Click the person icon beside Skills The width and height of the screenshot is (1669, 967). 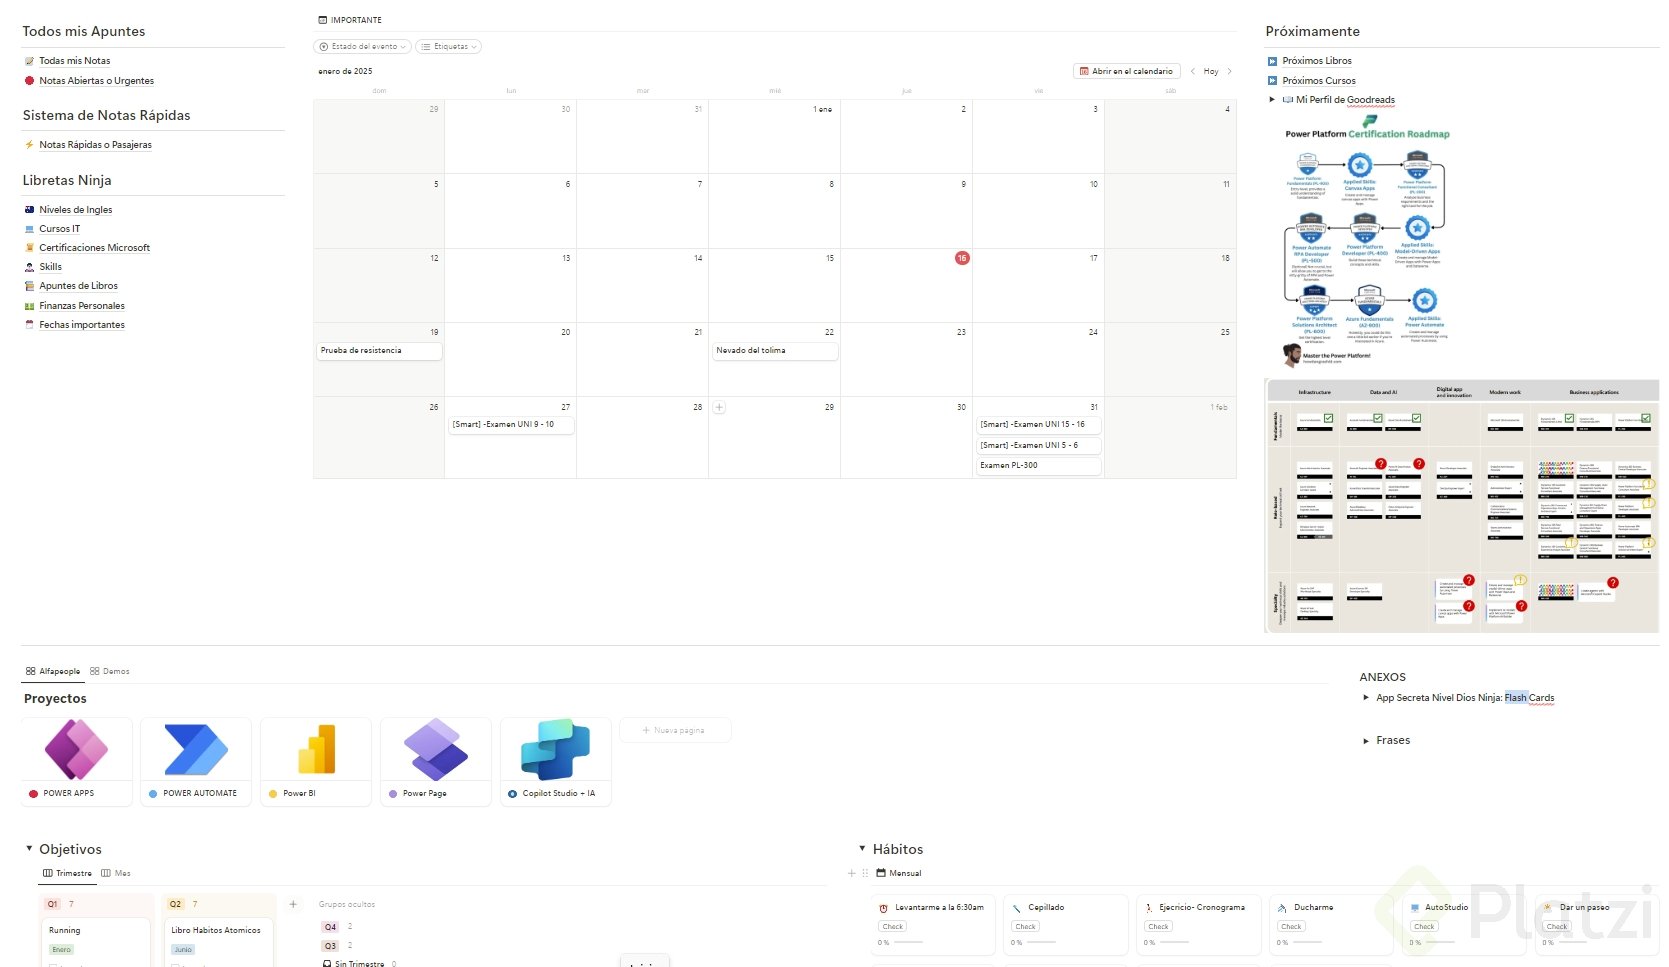(x=30, y=267)
